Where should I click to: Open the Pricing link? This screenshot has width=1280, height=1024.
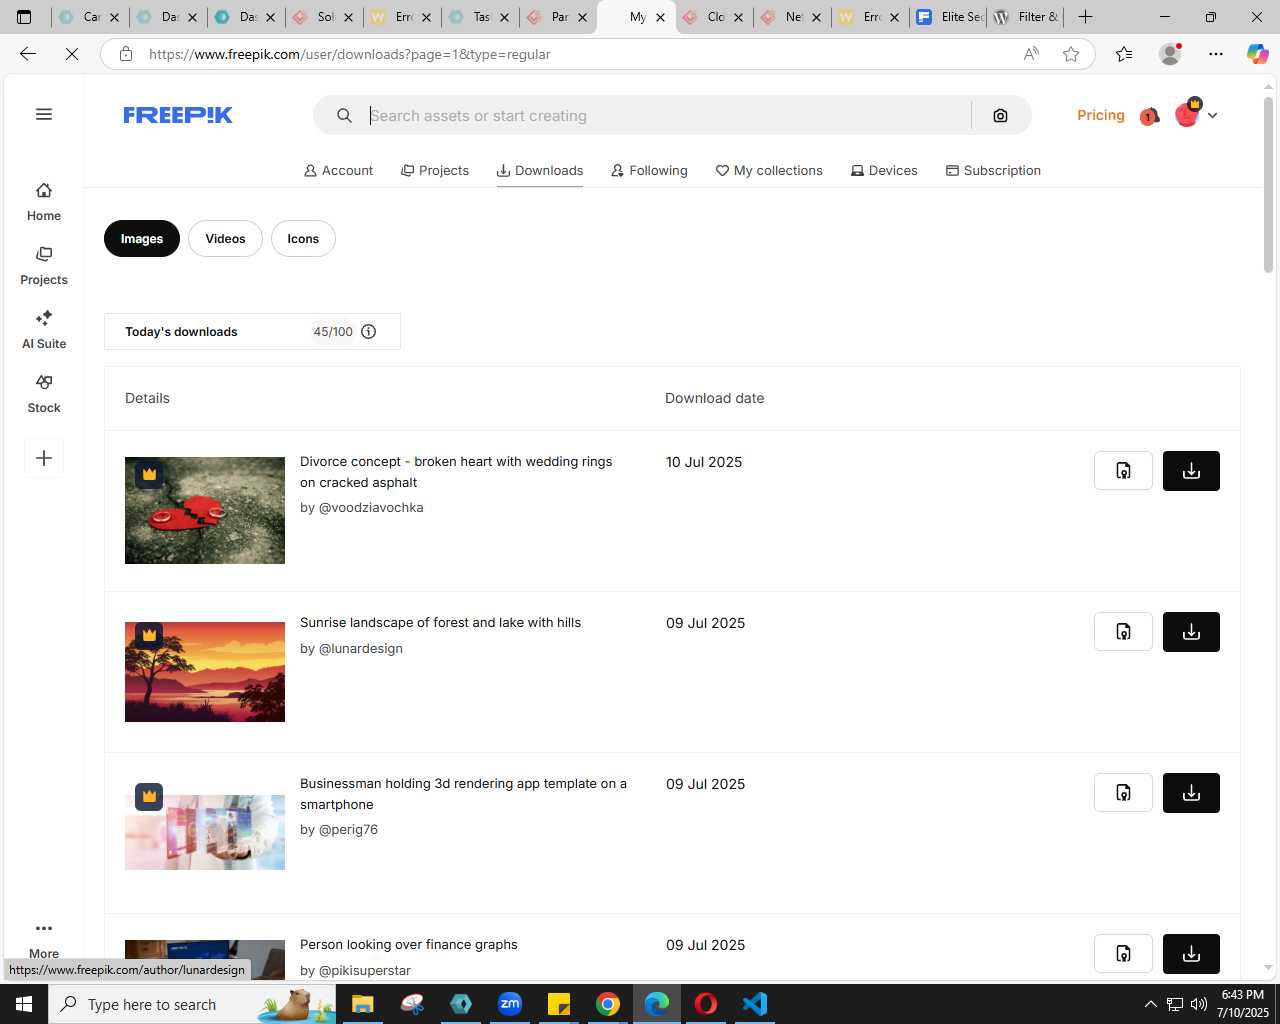[1100, 116]
